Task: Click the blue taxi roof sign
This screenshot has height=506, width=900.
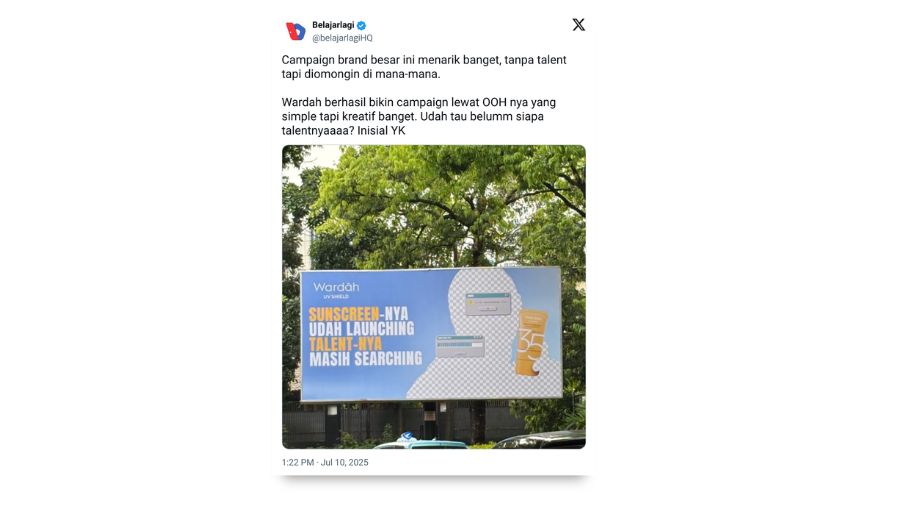Action: [x=406, y=437]
